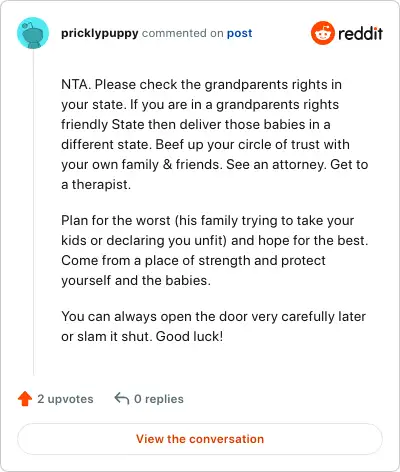The width and height of the screenshot is (400, 472).
Task: Click the "Good luck!" closing text
Action: pos(189,336)
